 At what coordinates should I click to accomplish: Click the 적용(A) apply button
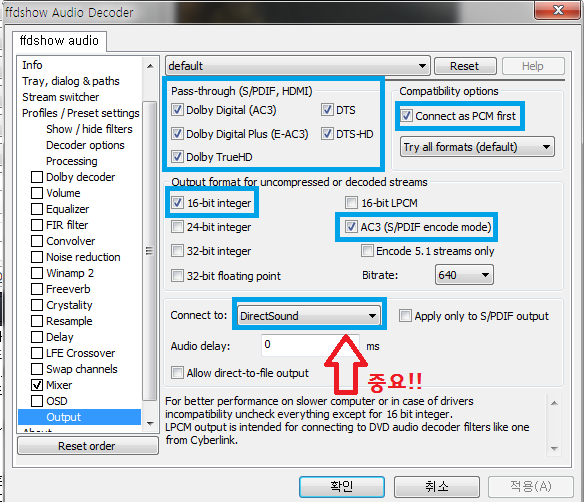pos(531,486)
